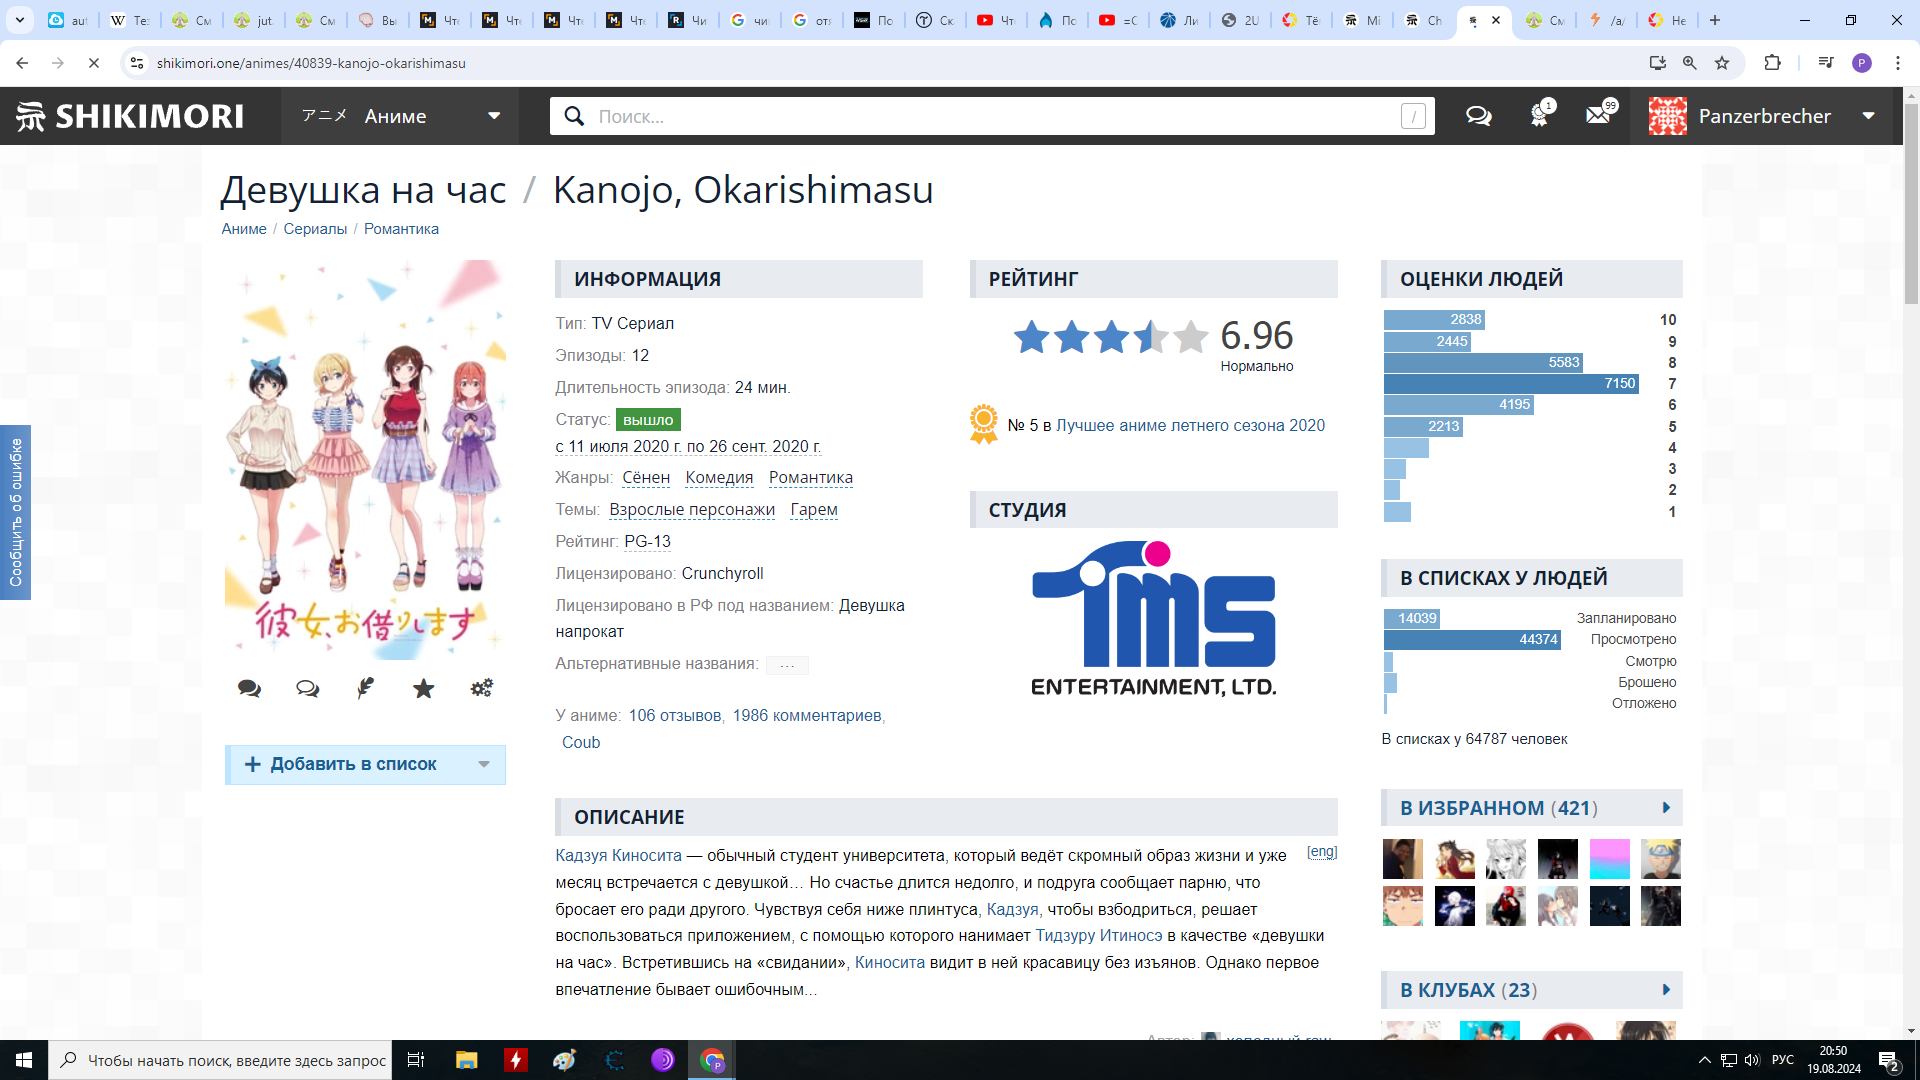Click the favorite star icon under poster
Viewport: 1920px width, 1080px height.
423,688
